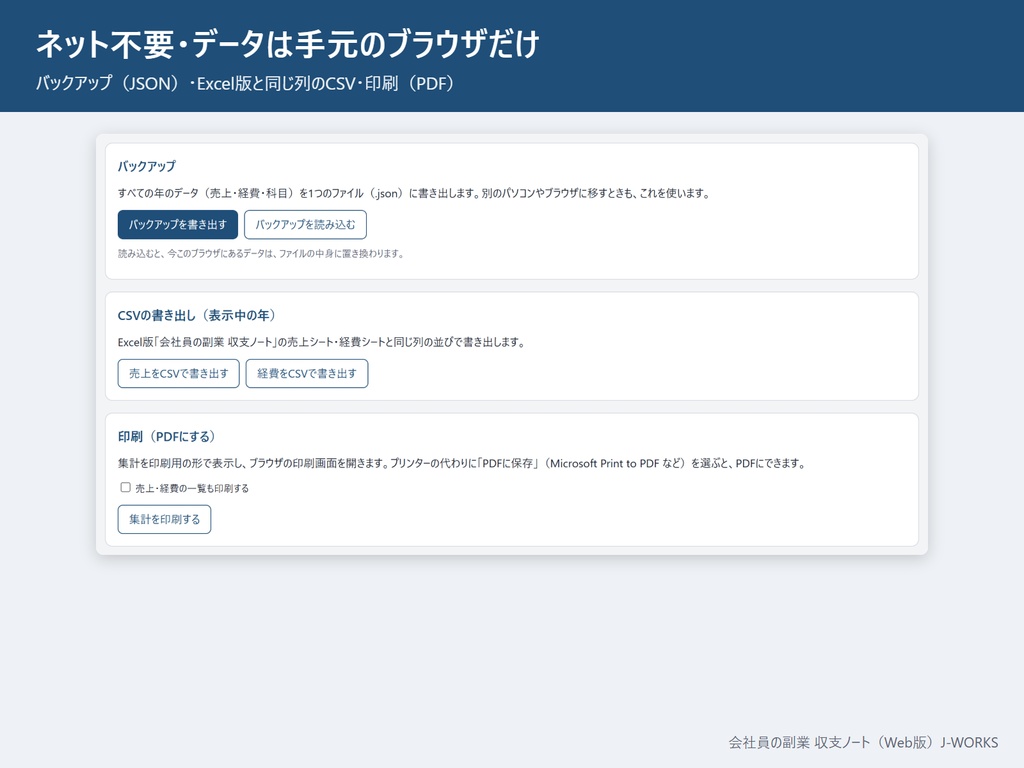Click the 集計を印刷する button
Image resolution: width=1024 pixels, height=768 pixels.
tap(165, 519)
